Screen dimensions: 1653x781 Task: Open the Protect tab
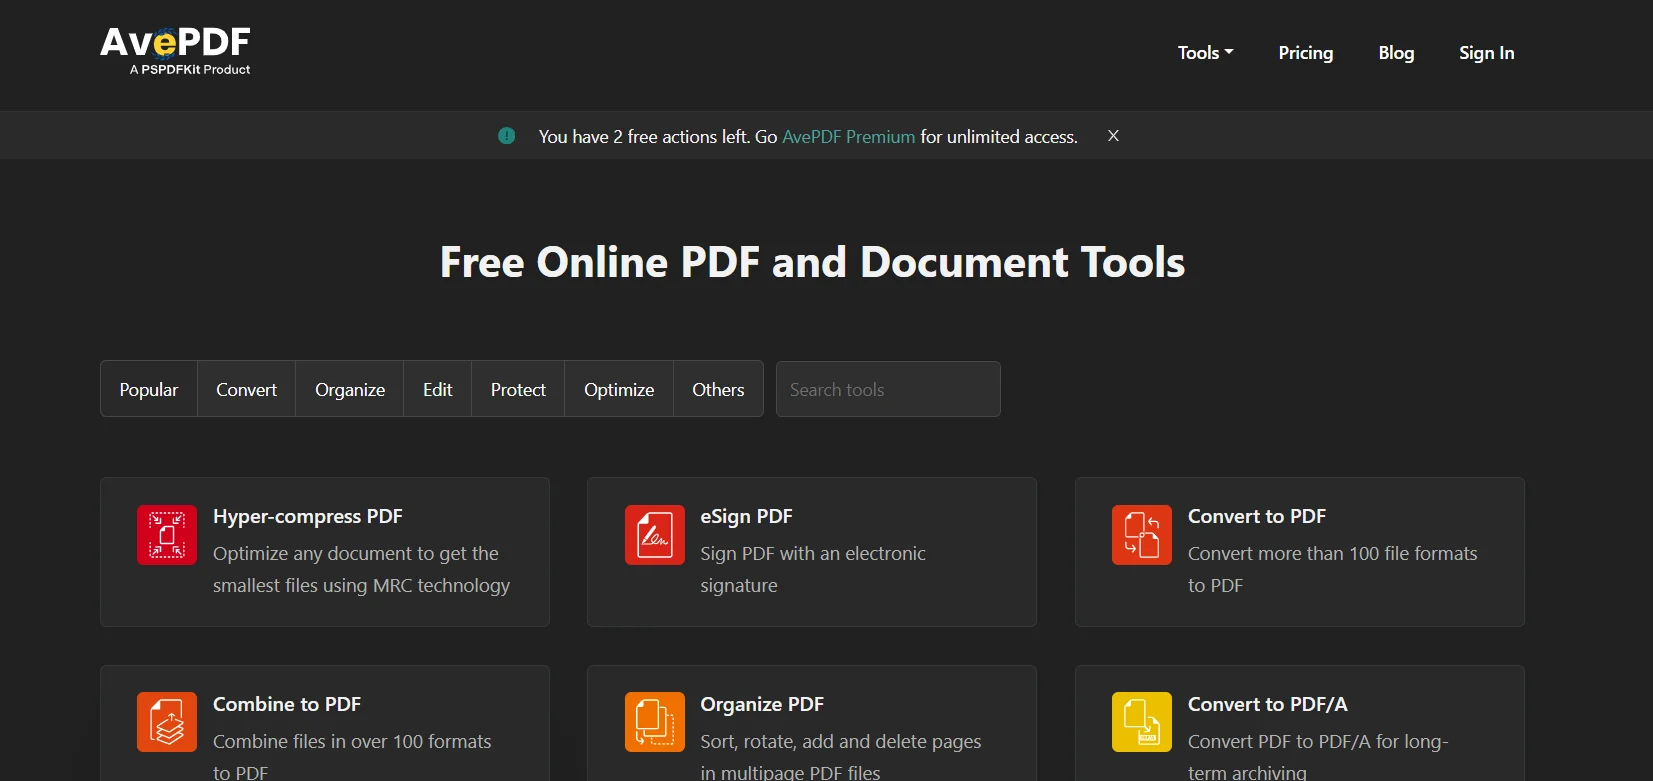coord(518,389)
